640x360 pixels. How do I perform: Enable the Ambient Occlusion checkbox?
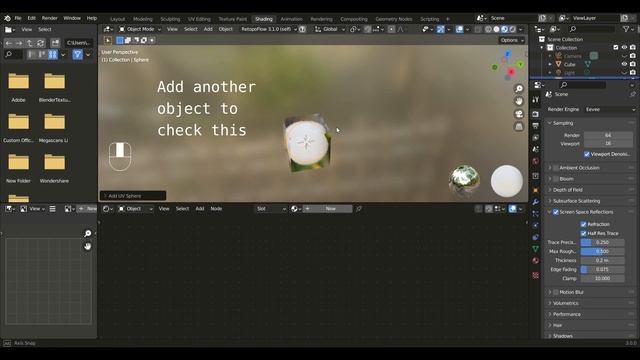click(556, 168)
